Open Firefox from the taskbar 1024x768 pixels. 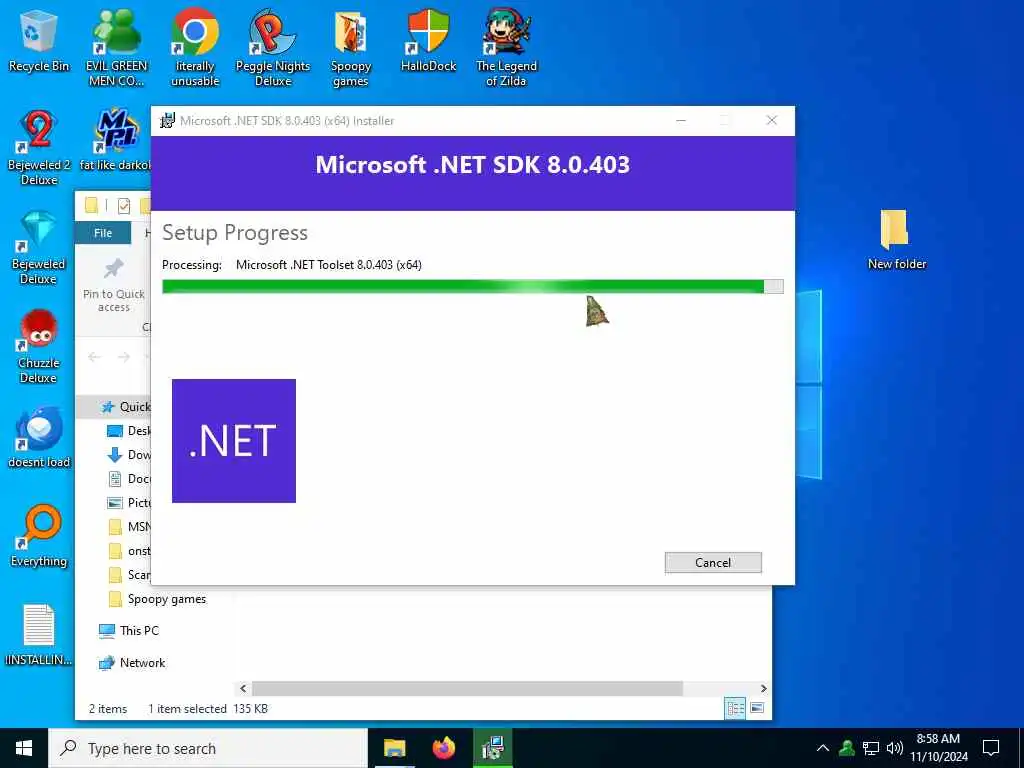click(443, 748)
